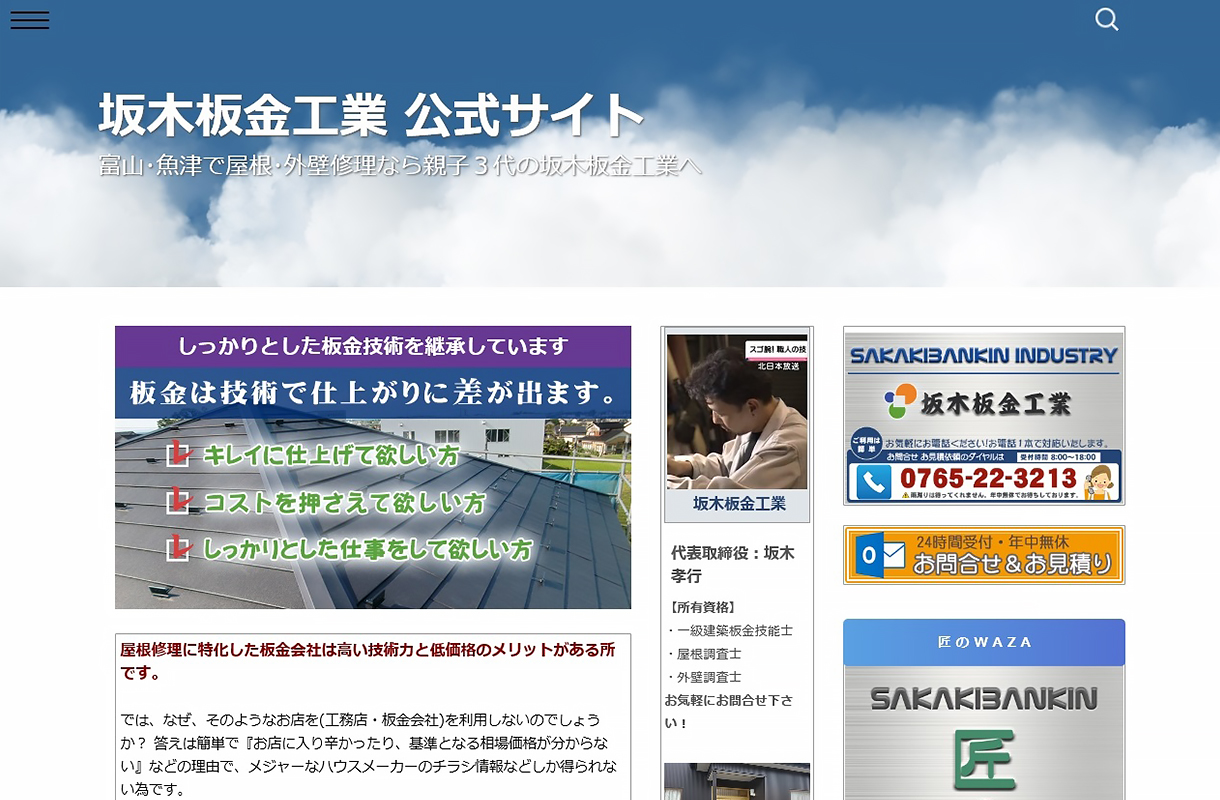Open the hamburger menu icon
1220x800 pixels.
(x=30, y=20)
